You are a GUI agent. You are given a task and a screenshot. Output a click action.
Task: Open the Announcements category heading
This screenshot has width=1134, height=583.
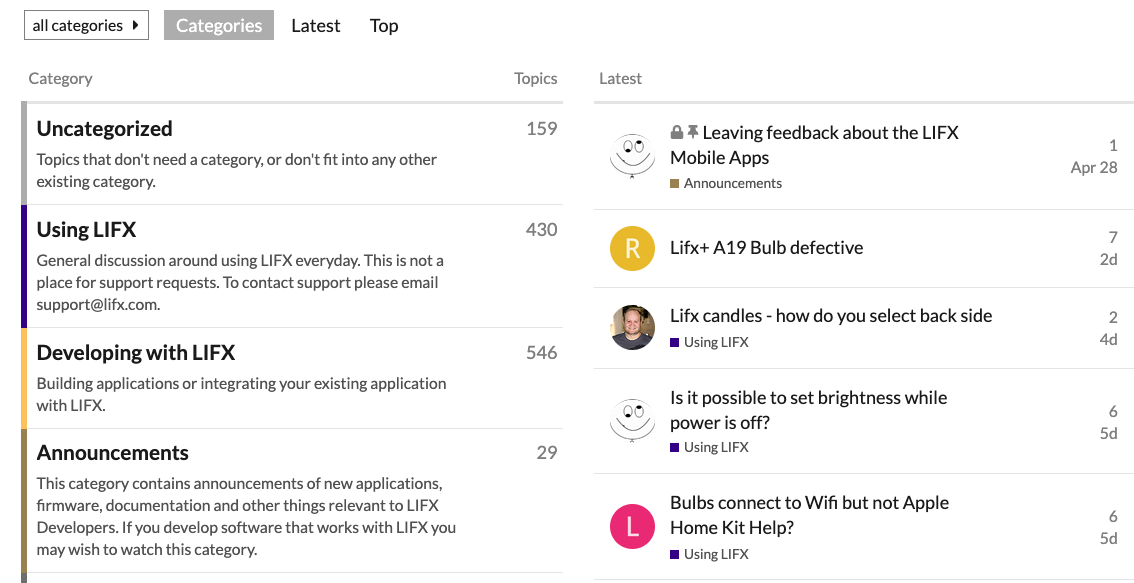coord(113,453)
